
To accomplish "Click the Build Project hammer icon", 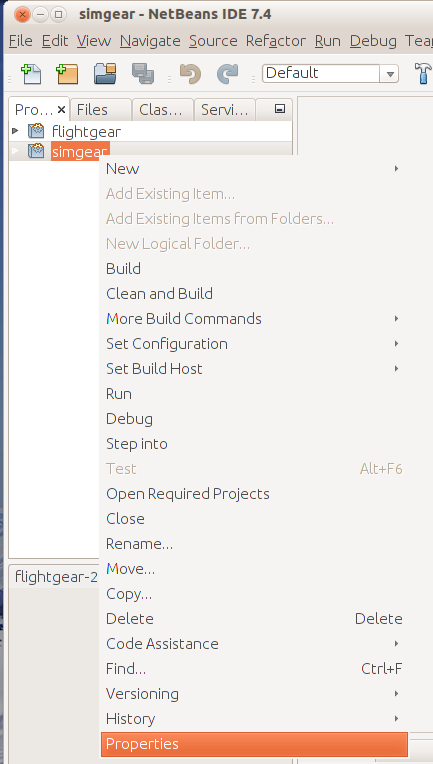I will [422, 74].
